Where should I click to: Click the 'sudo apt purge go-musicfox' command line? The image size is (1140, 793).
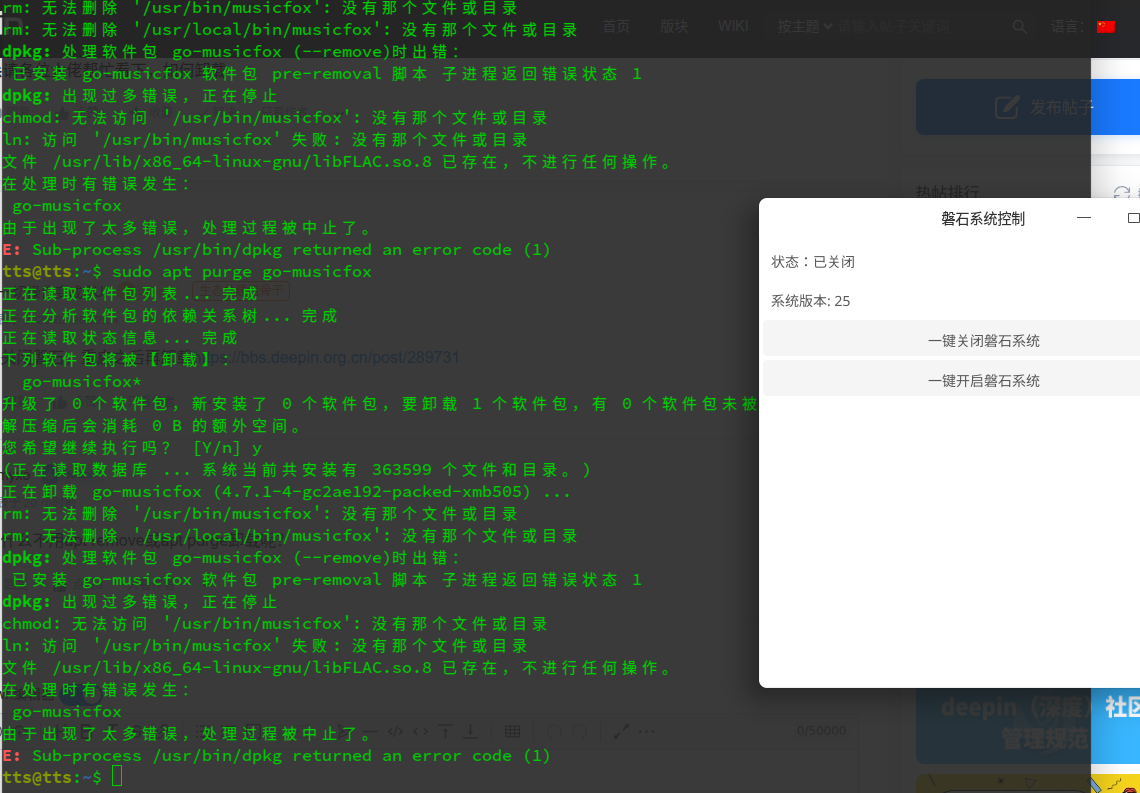[241, 272]
